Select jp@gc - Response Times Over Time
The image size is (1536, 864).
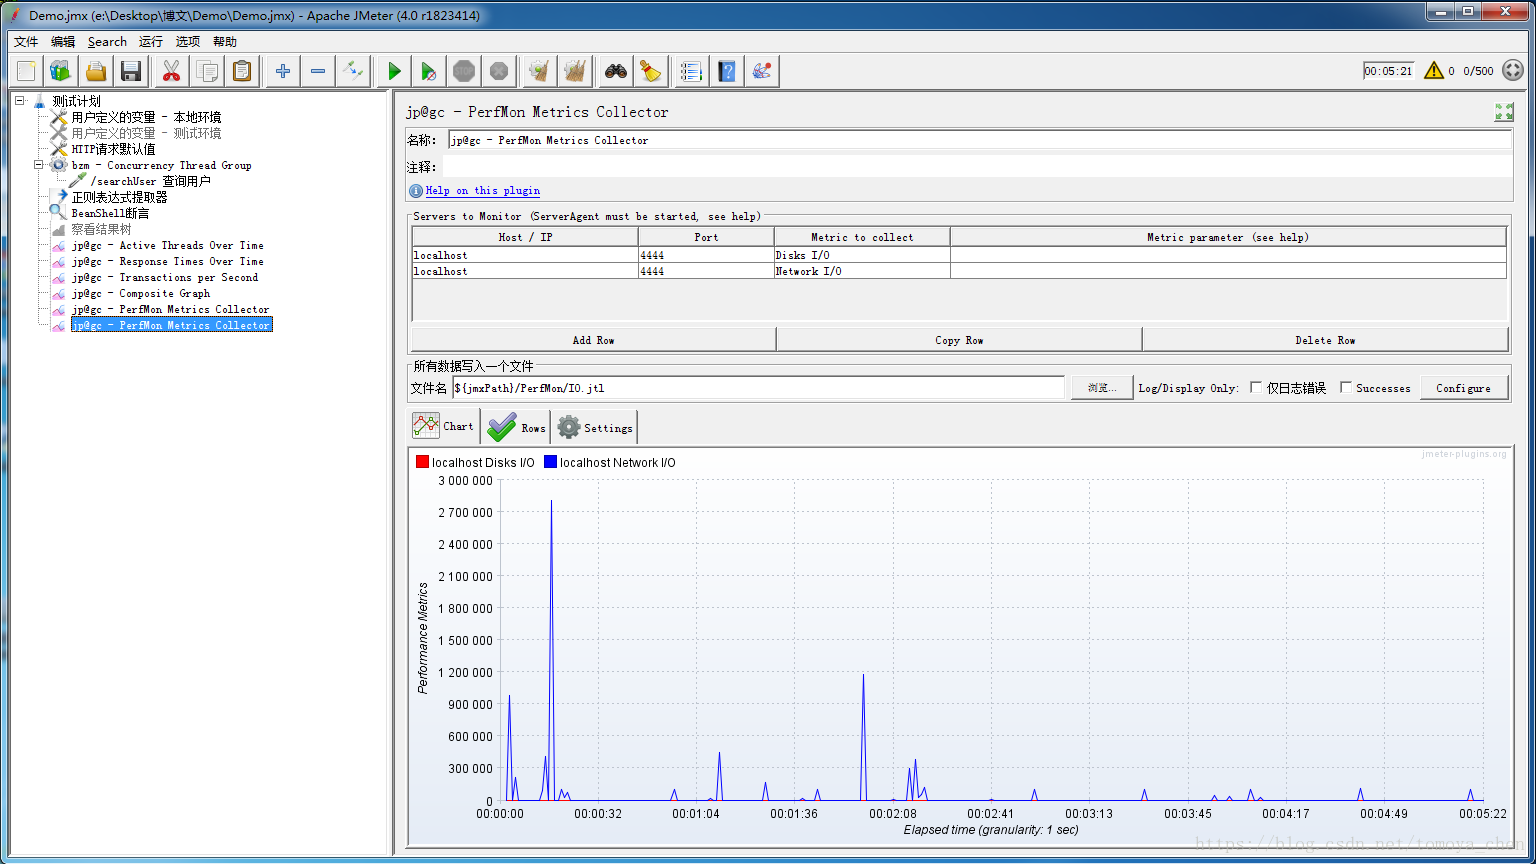(167, 261)
